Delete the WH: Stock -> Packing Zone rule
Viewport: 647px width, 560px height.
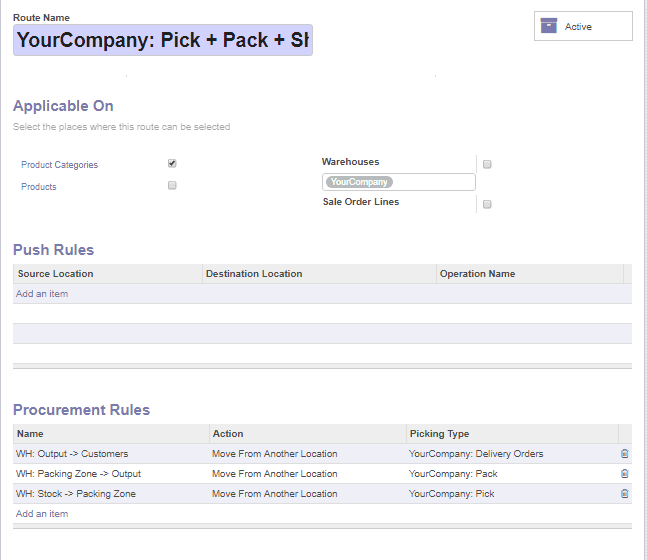[x=625, y=494]
